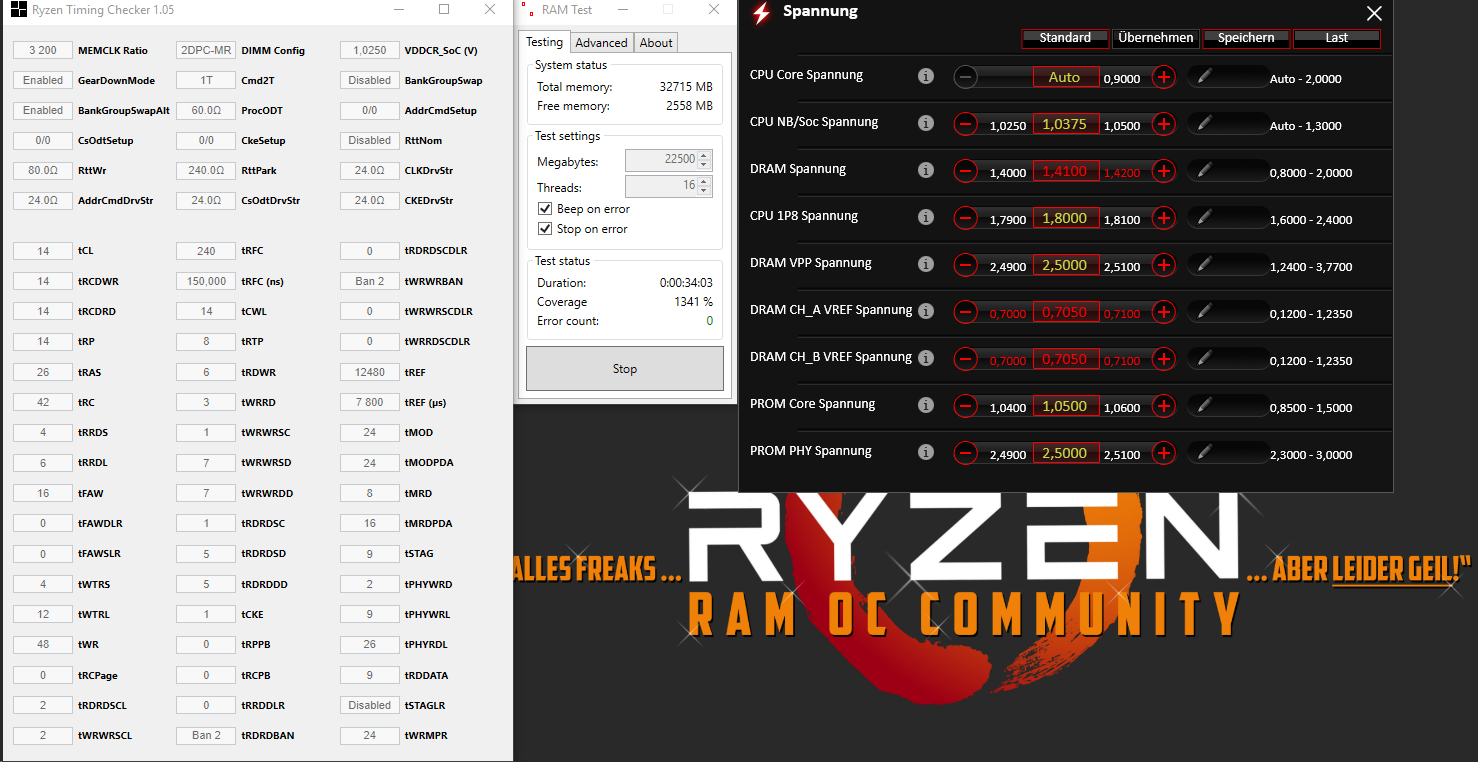Click the tRFC value 240
Image resolution: width=1478 pixels, height=762 pixels.
[x=206, y=251]
